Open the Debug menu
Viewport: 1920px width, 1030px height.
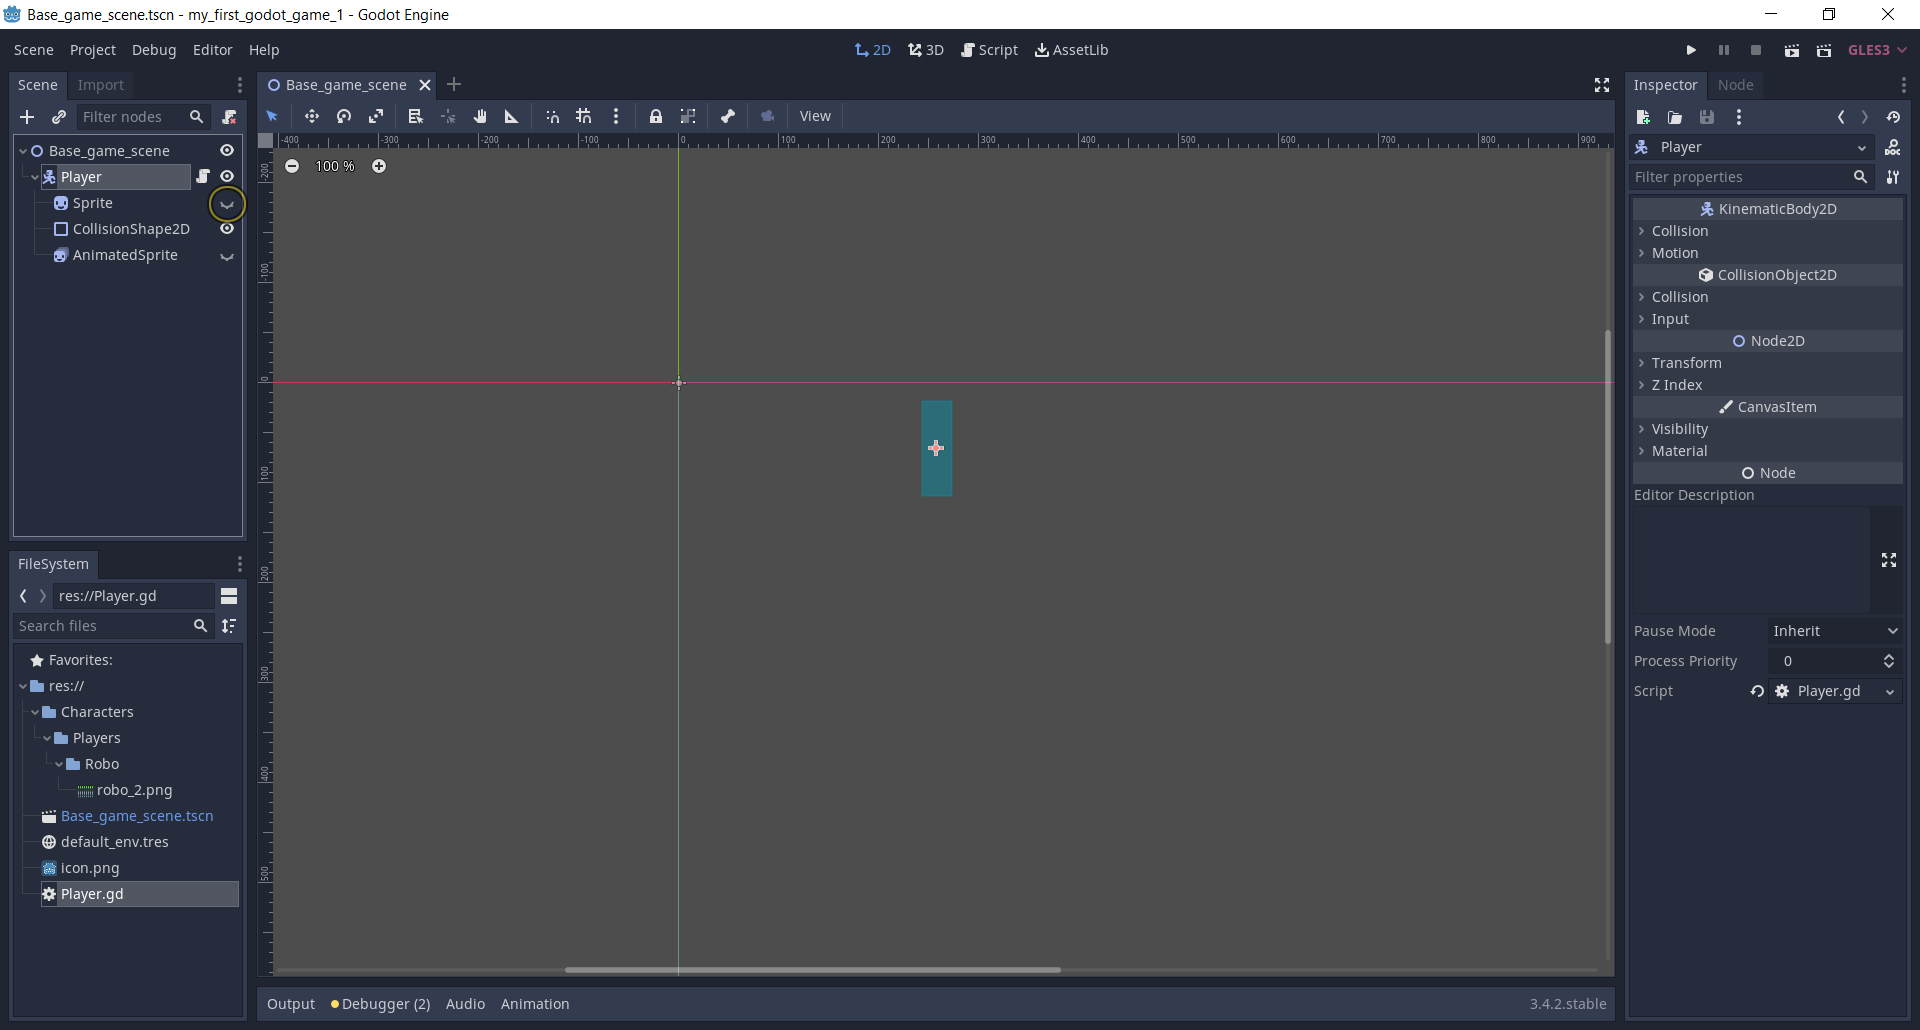154,50
